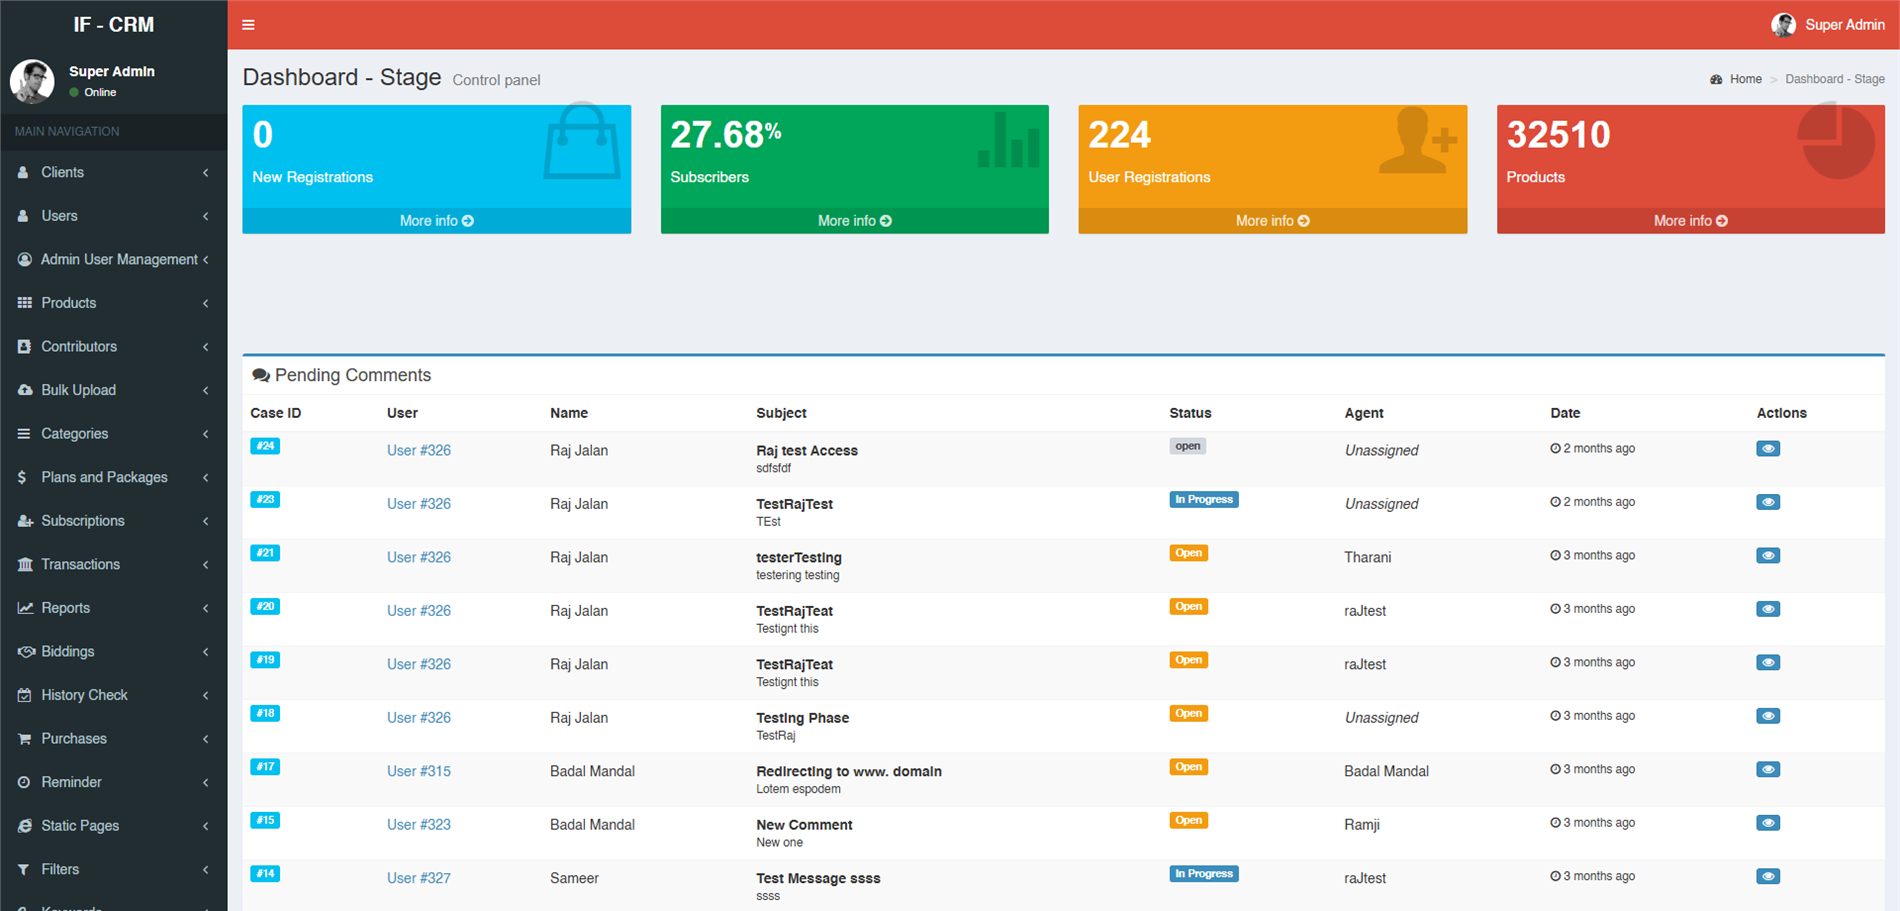Viewport: 1900px width, 911px height.
Task: Click More info on Products card
Action: tap(1691, 221)
